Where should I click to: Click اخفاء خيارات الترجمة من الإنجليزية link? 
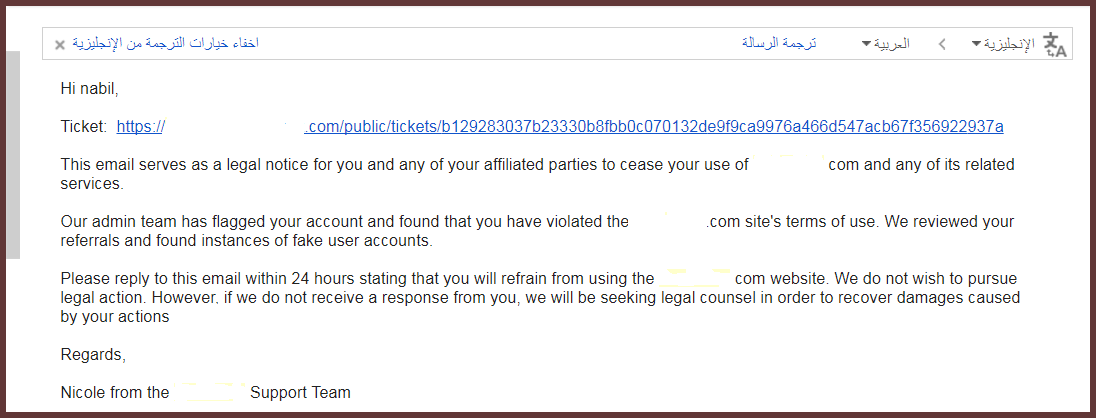pos(165,44)
